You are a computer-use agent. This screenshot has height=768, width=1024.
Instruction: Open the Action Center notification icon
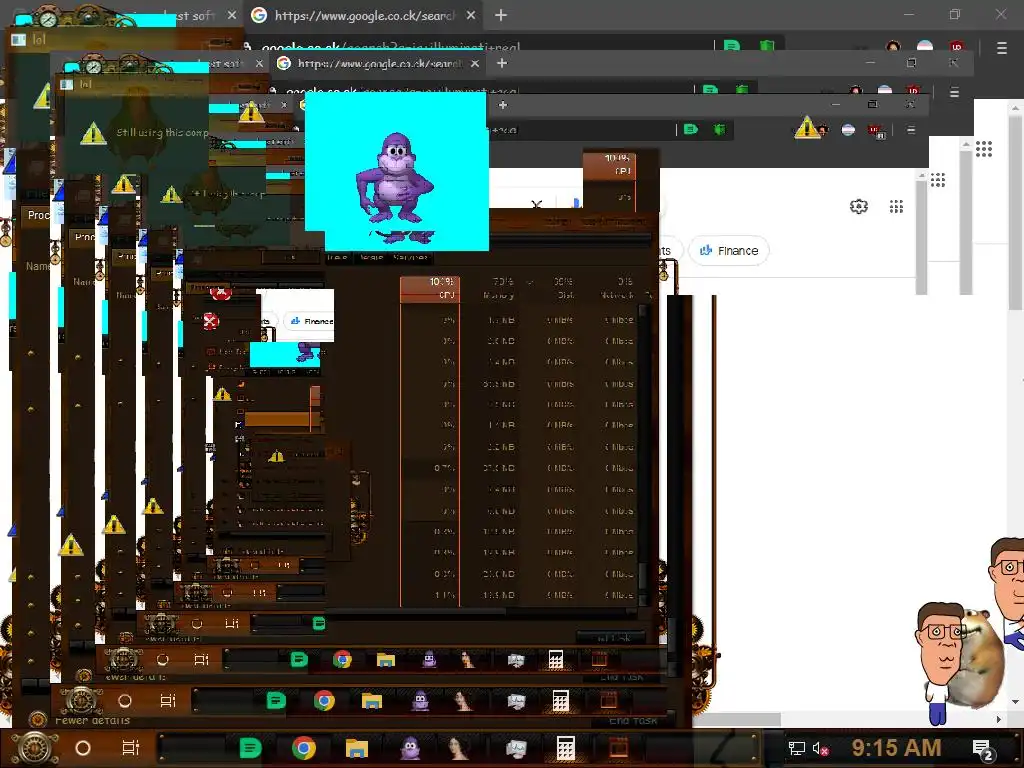pos(983,749)
